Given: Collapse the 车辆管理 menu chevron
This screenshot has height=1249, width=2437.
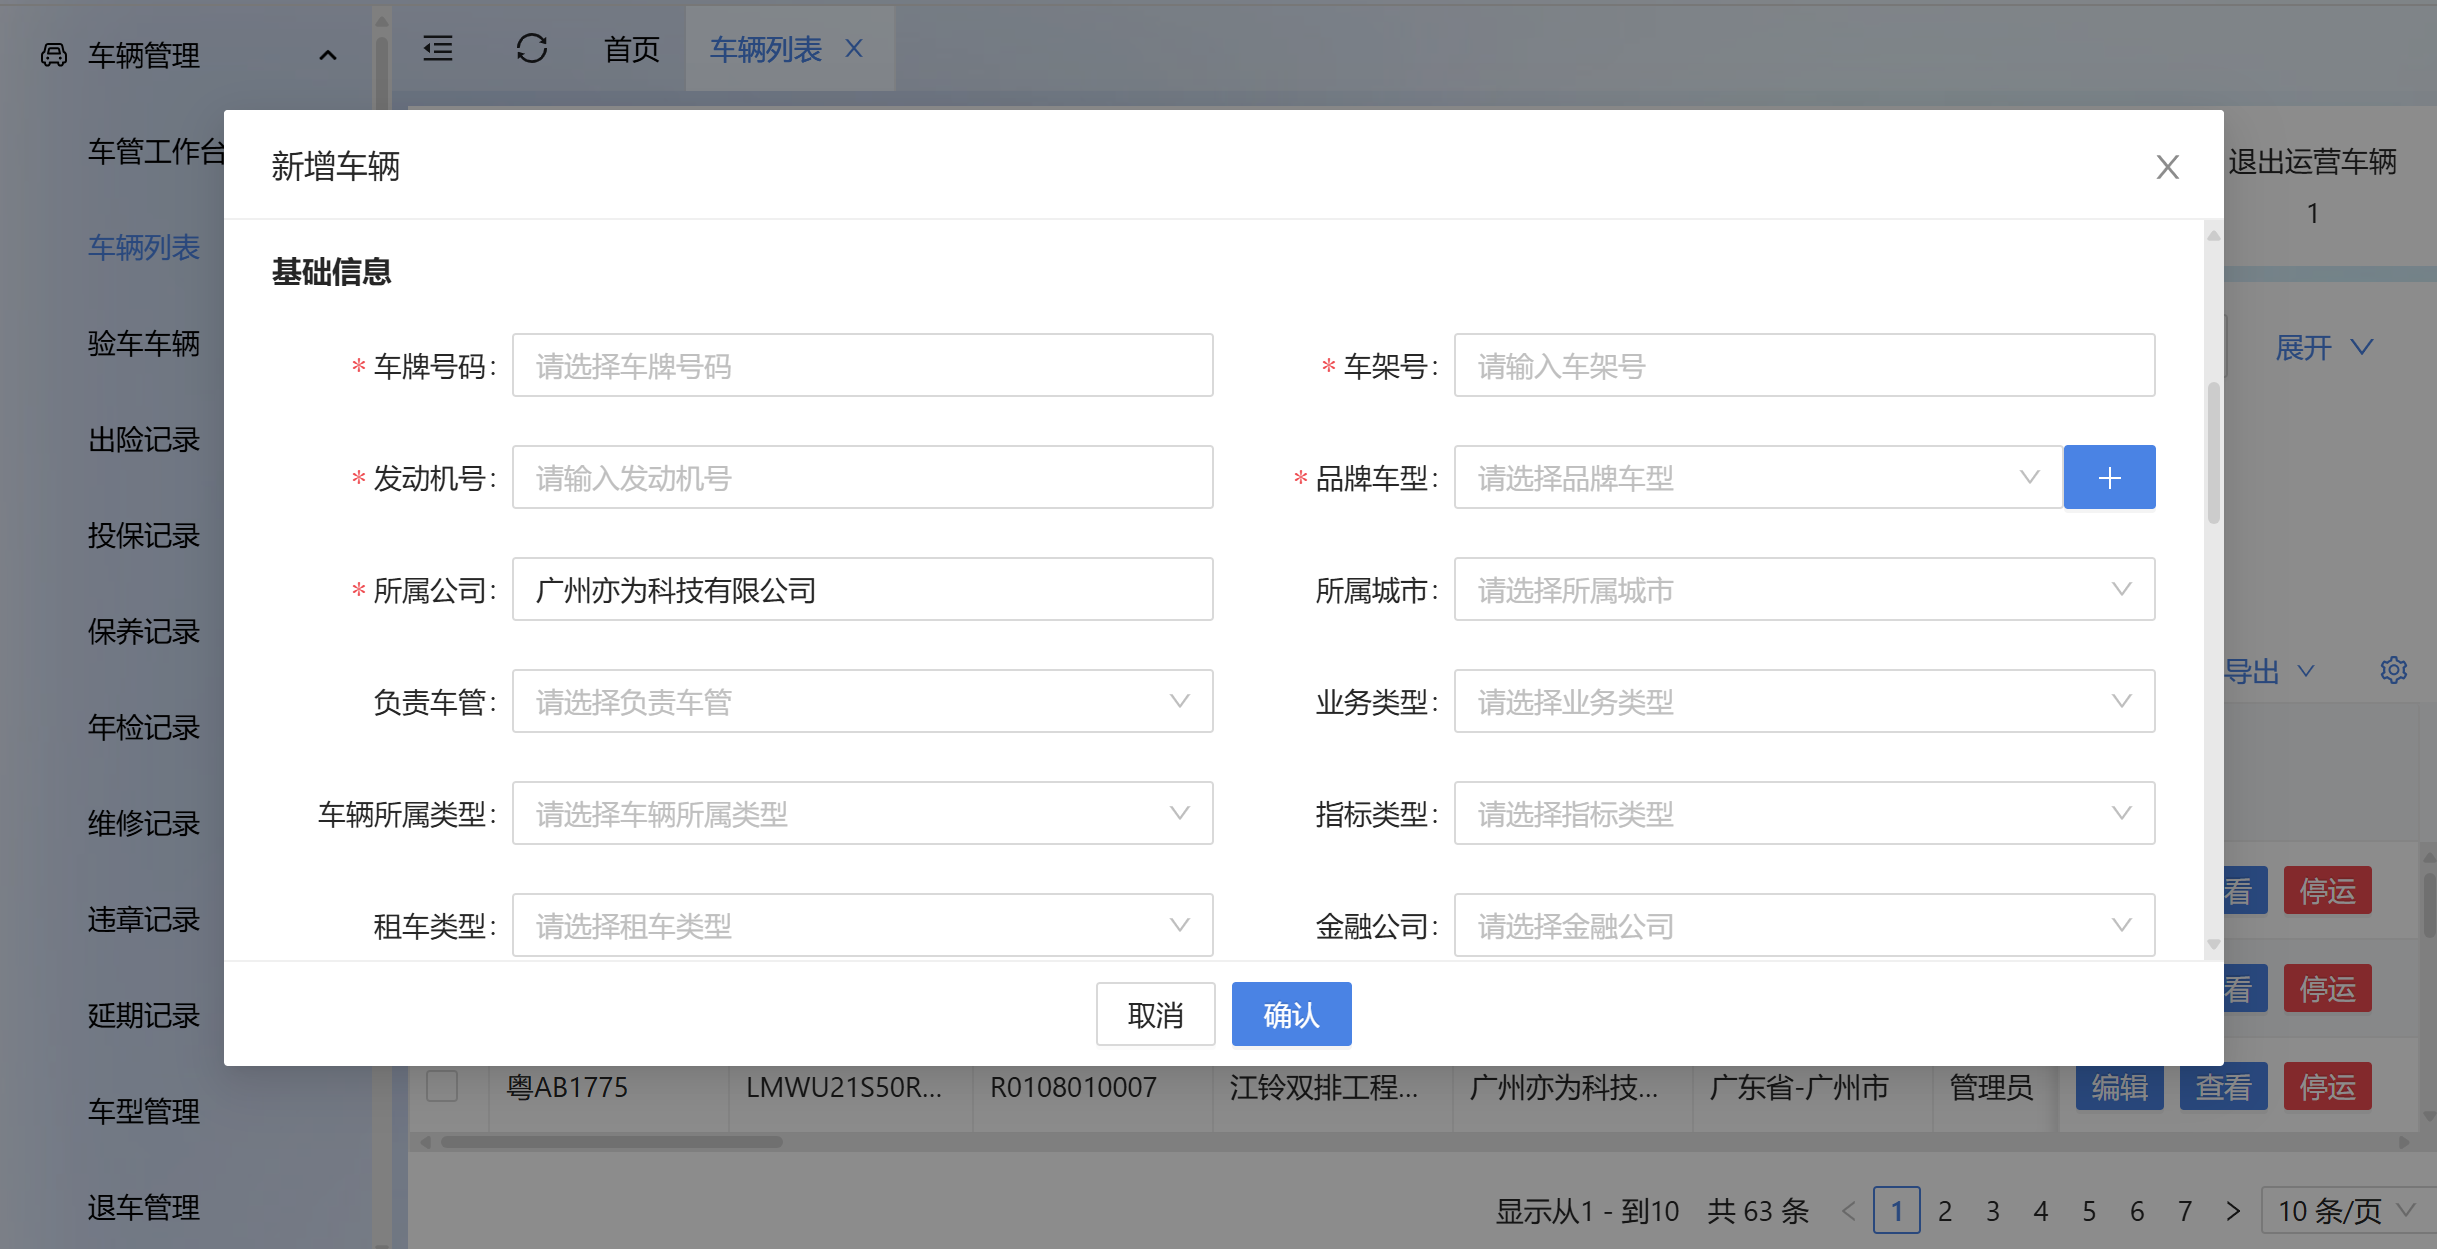Looking at the screenshot, I should [x=327, y=55].
